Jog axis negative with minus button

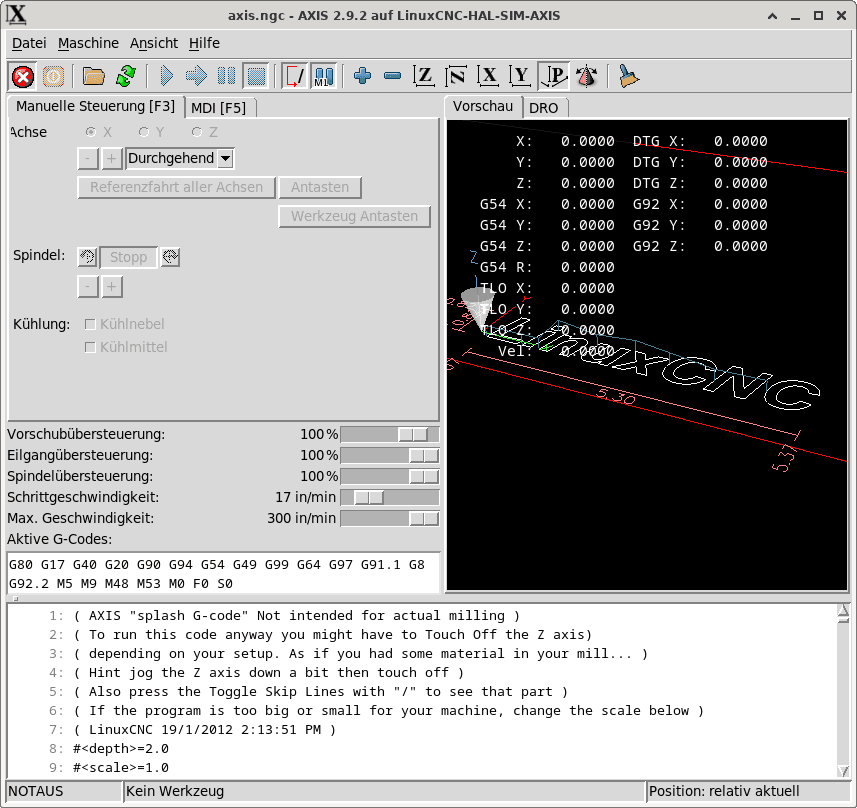pos(88,159)
